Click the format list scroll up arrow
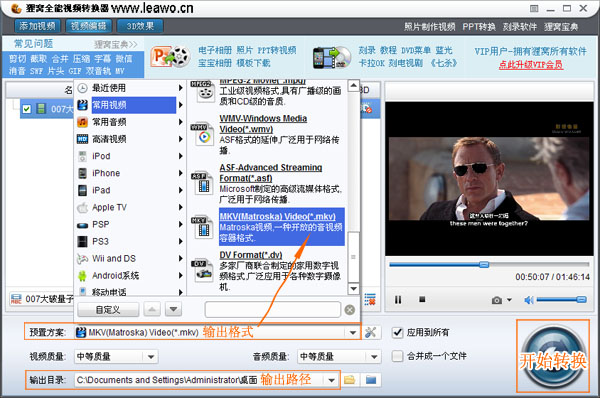The width and height of the screenshot is (600, 398). [x=354, y=86]
